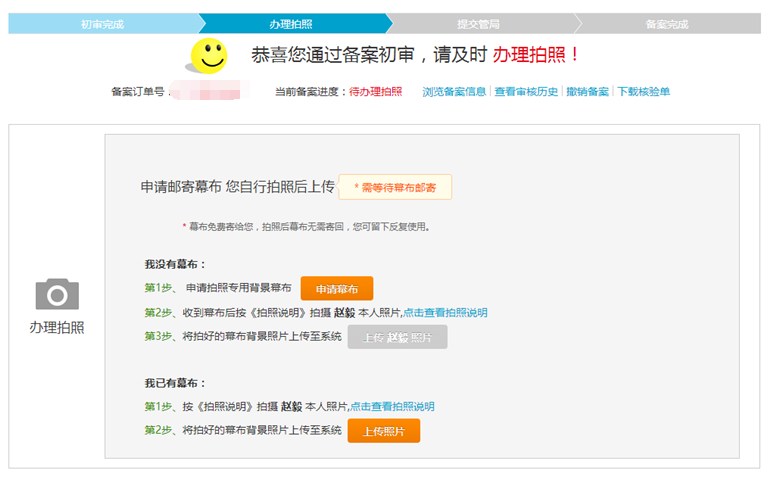771x481 pixels.
Task: Click the yellow smiley face icon
Action: pos(209,55)
